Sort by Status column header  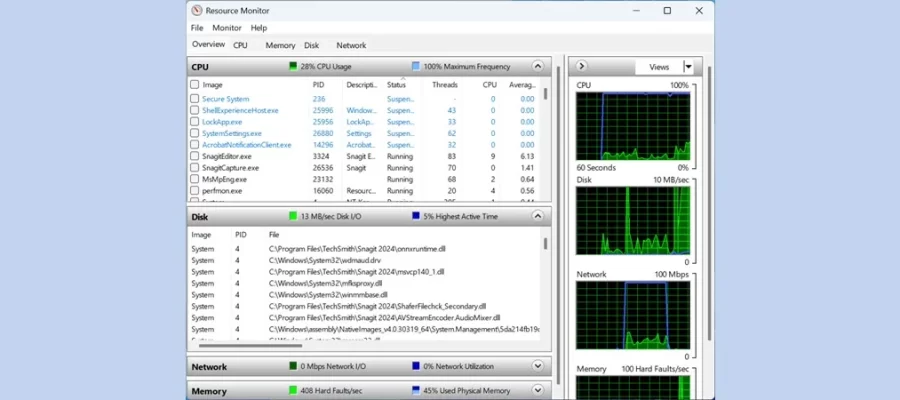396,84
